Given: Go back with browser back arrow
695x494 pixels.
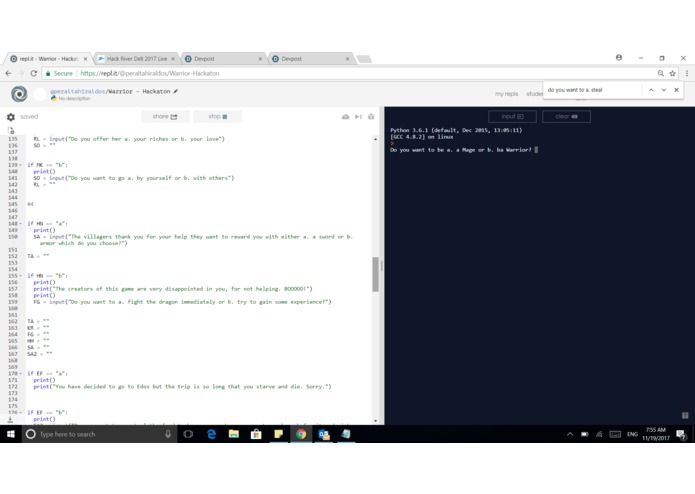Looking at the screenshot, I should point(9,74).
